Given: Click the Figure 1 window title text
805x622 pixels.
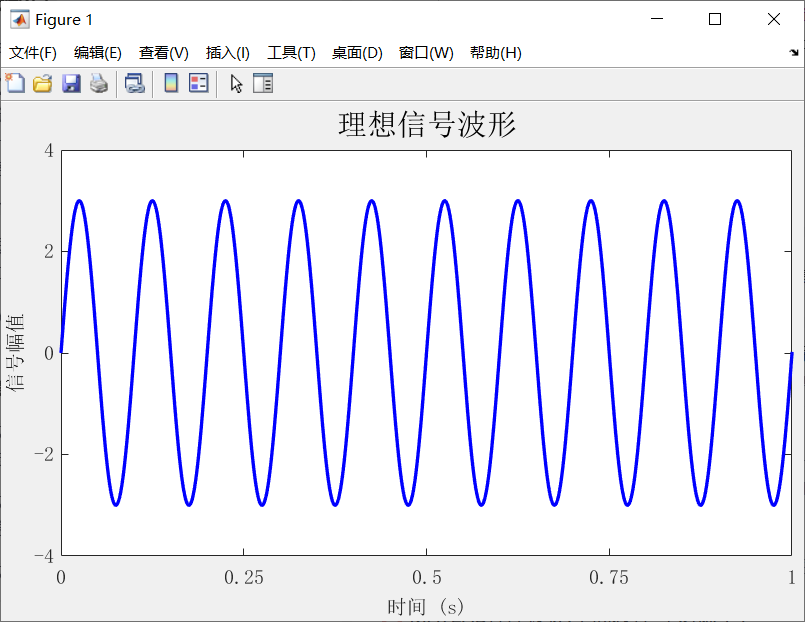Looking at the screenshot, I should [x=64, y=20].
